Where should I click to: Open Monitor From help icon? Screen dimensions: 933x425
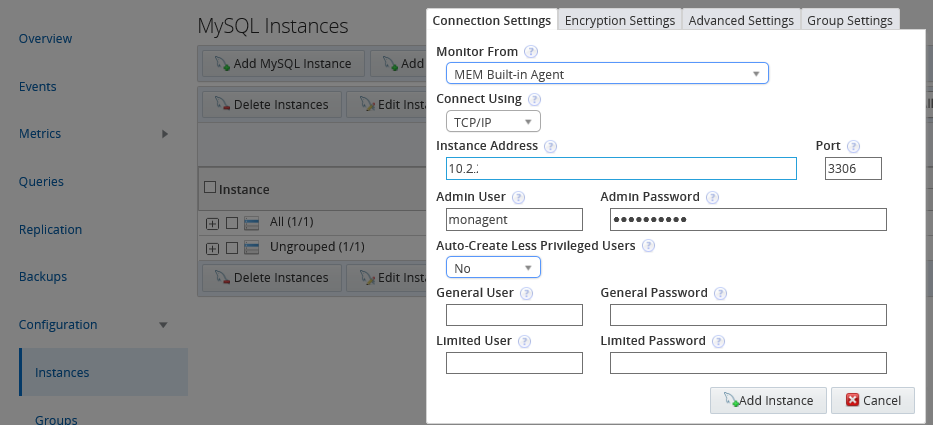coord(531,52)
